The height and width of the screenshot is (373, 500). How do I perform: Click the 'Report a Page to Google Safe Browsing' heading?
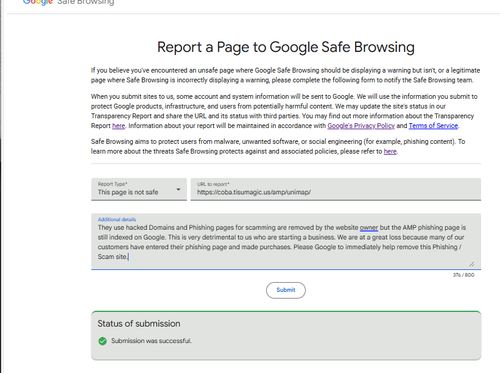(286, 47)
